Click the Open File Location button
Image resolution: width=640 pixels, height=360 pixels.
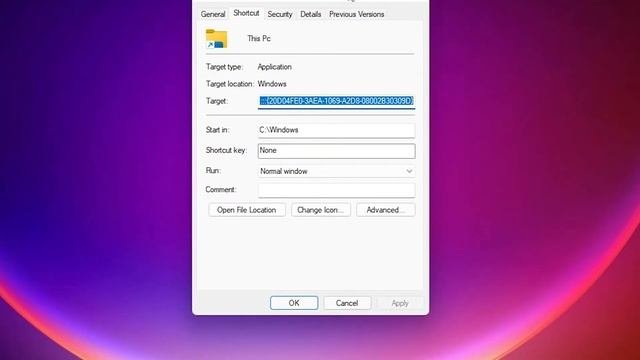pos(247,210)
